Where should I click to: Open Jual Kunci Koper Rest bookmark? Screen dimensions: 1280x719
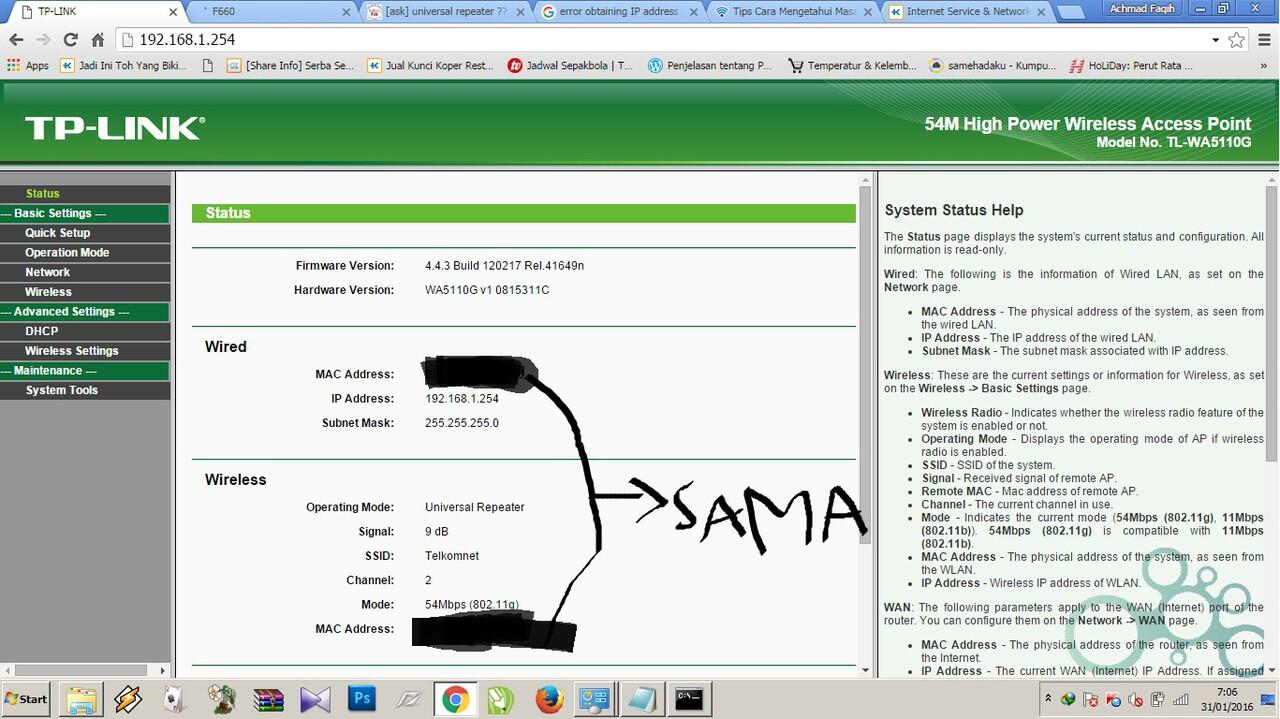431,66
